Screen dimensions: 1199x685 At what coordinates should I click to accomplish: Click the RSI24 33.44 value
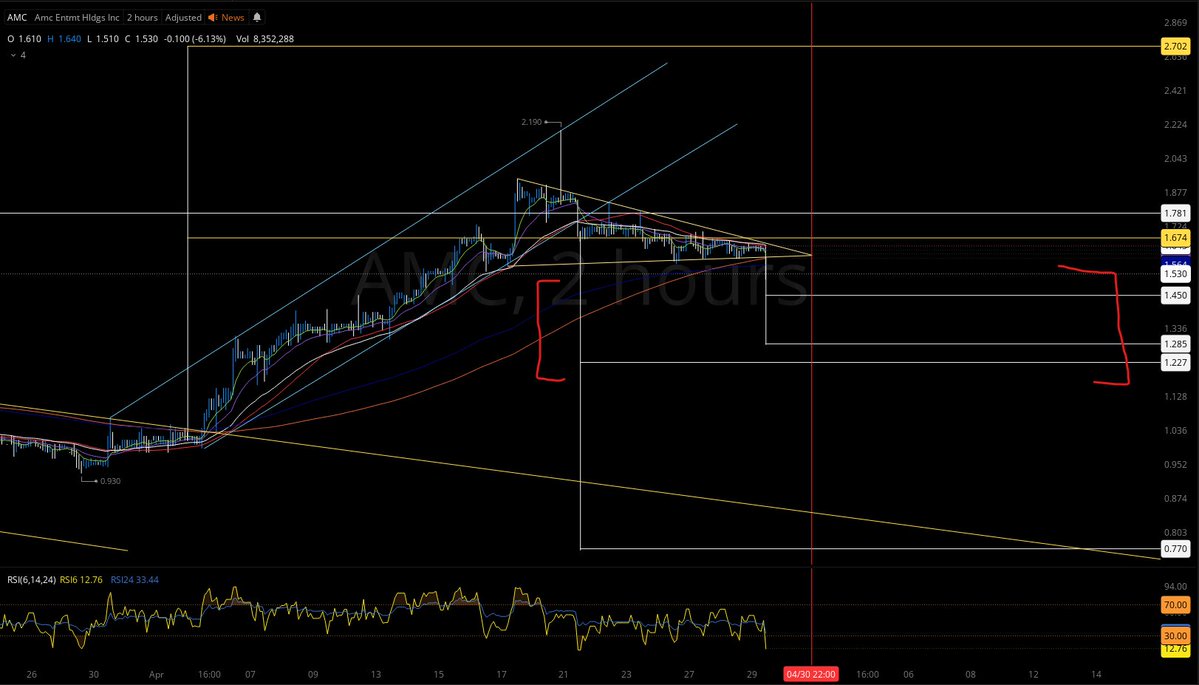[135, 579]
